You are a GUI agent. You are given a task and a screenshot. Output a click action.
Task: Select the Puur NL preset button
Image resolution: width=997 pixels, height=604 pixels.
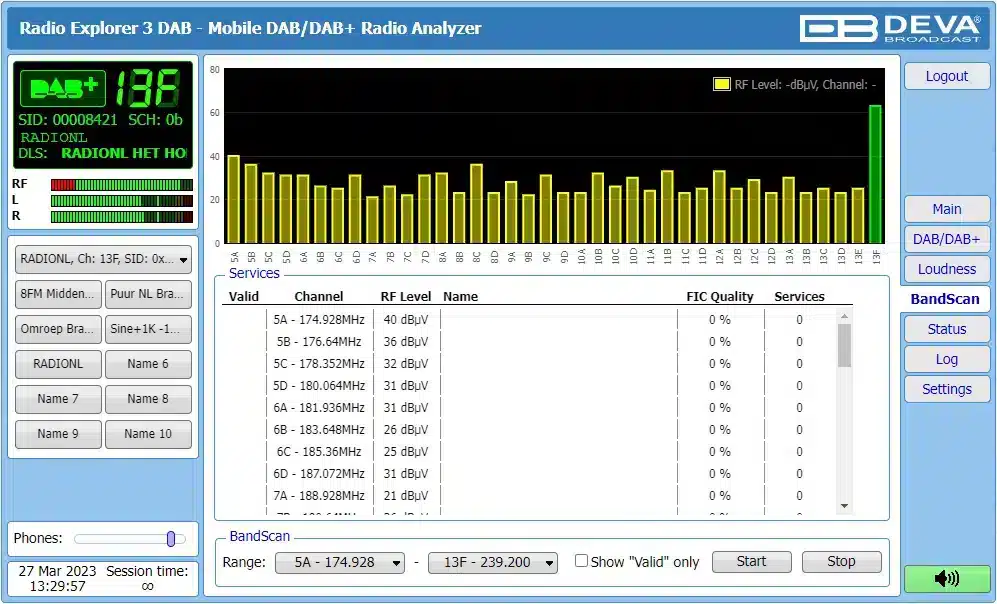148,294
